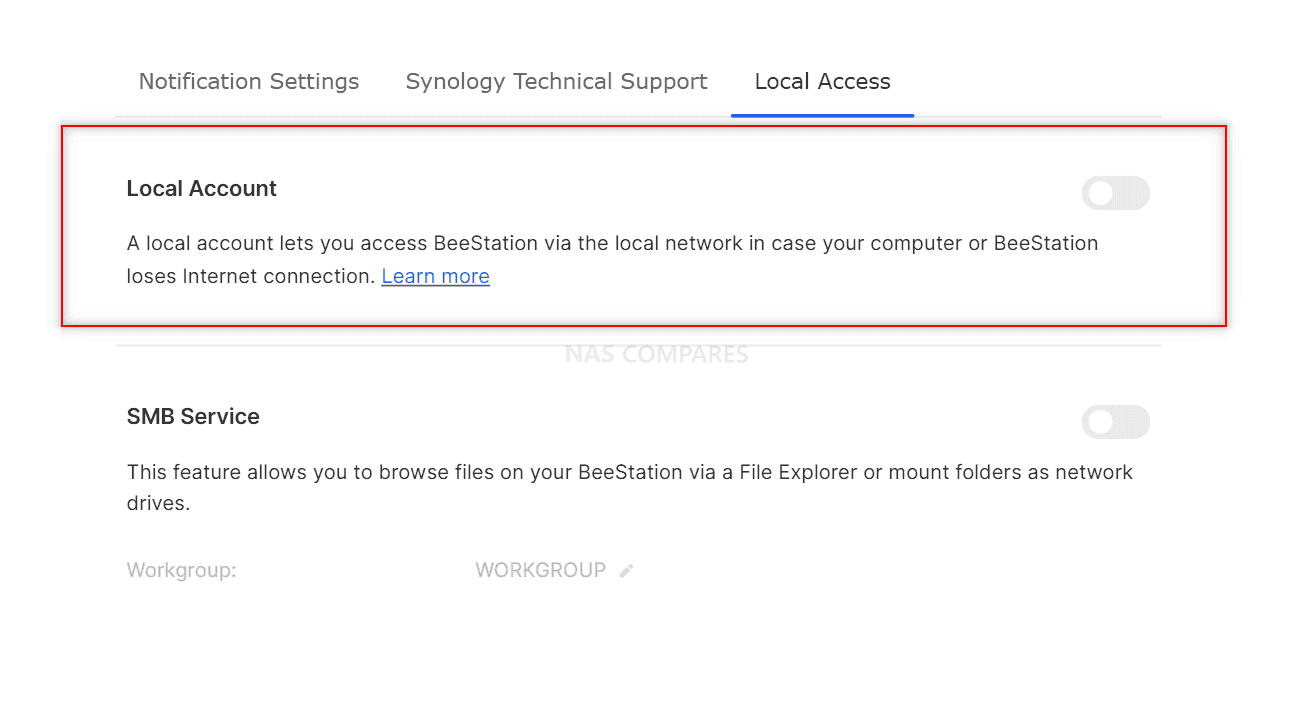Toggle the Local Account switch on

[1115, 193]
